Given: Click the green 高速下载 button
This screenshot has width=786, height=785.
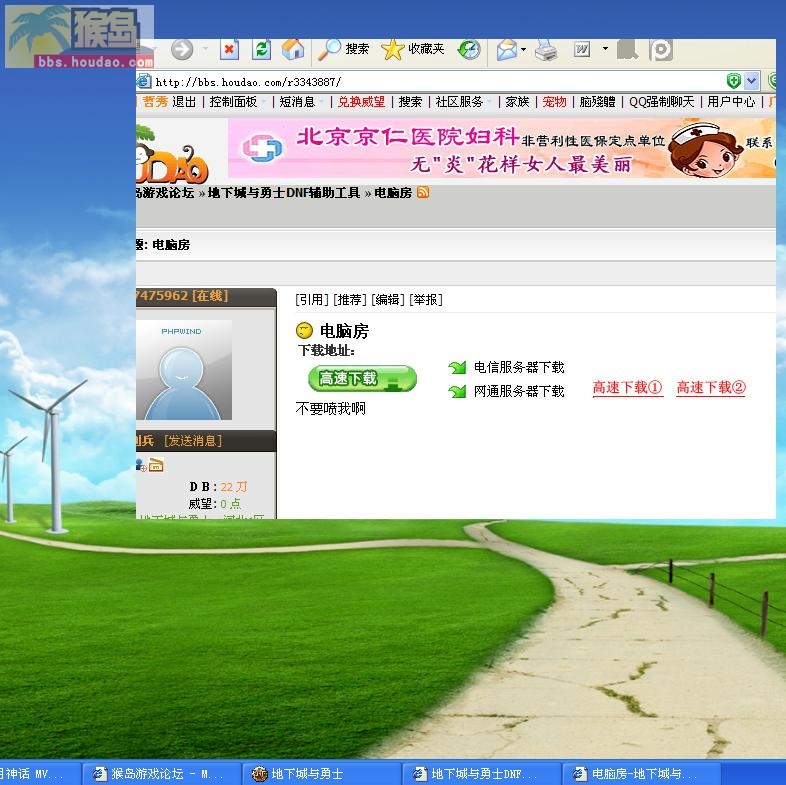Looking at the screenshot, I should (x=362, y=378).
